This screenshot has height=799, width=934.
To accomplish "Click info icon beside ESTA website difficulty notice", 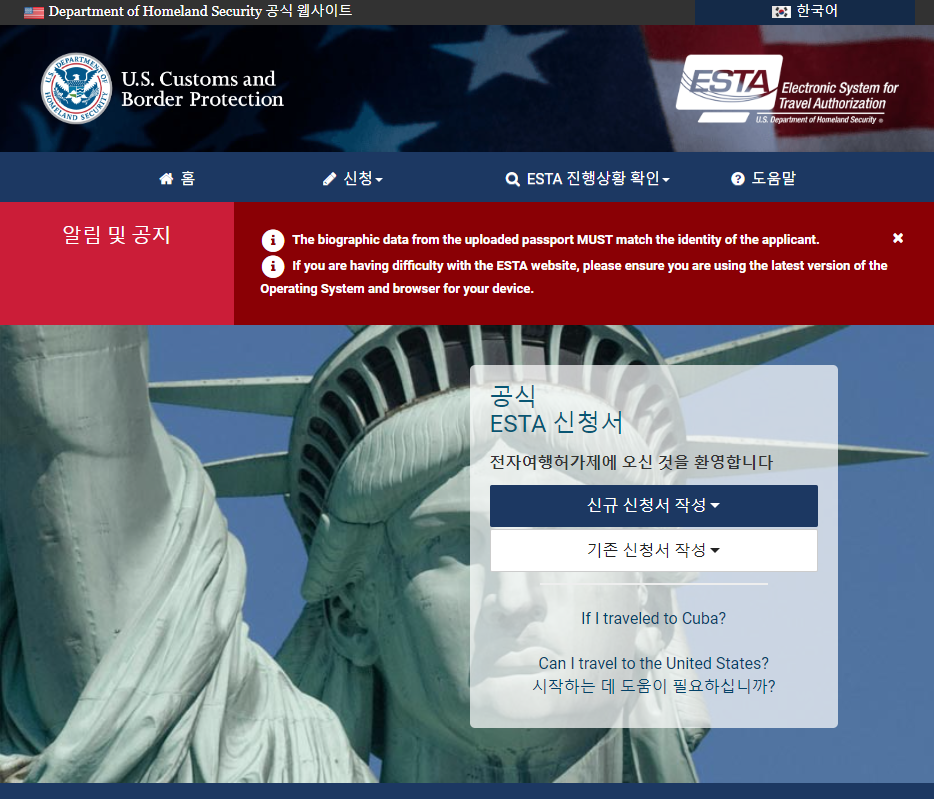I will coord(273,266).
